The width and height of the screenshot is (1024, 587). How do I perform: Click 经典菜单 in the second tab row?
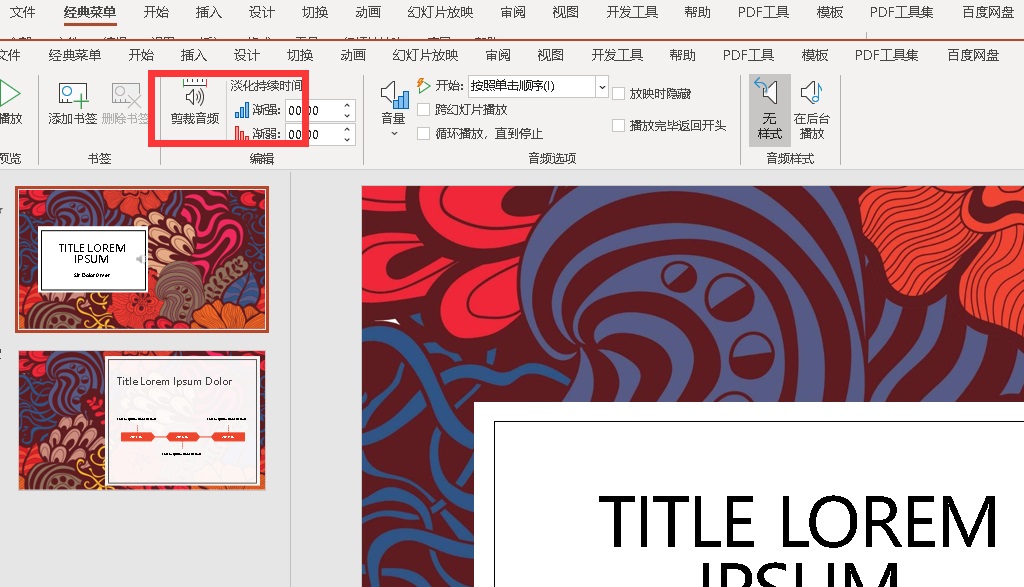(75, 56)
